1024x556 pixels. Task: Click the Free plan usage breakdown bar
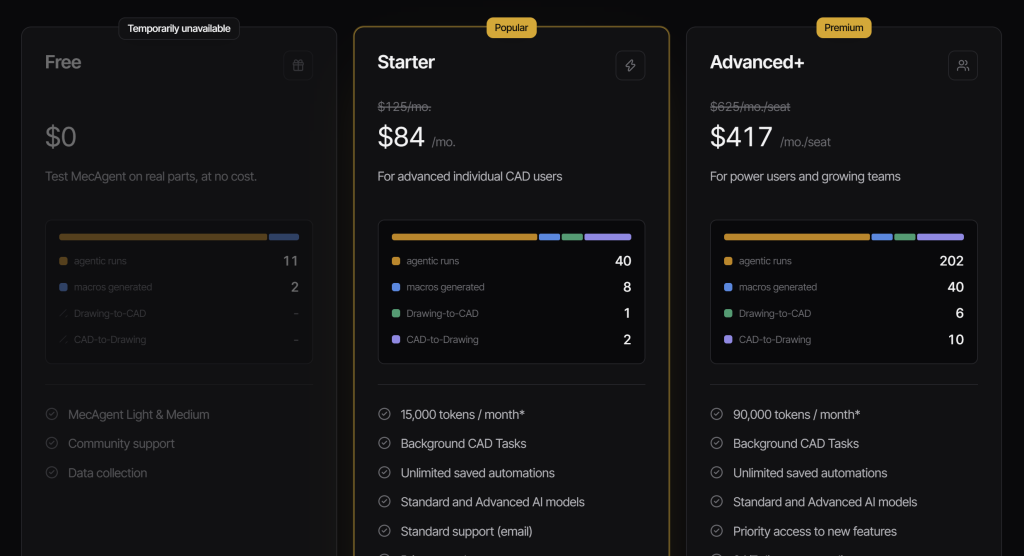(x=179, y=237)
